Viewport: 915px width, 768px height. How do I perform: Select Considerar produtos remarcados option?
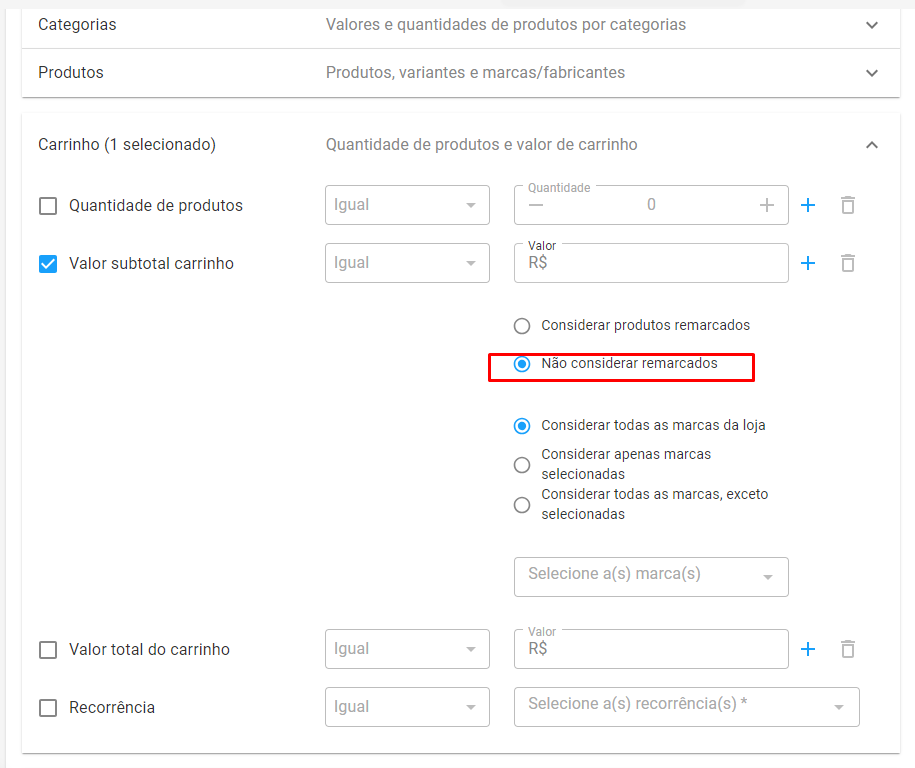click(522, 326)
